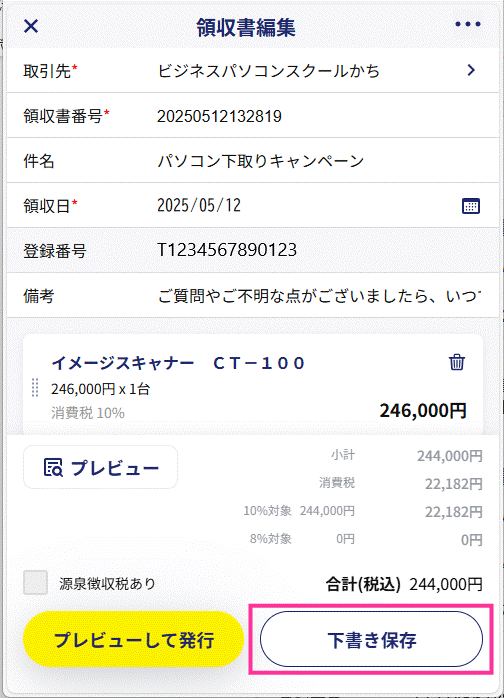Click the 領収日 date value 2025/05/12
The height and width of the screenshot is (698, 504).
(x=199, y=205)
